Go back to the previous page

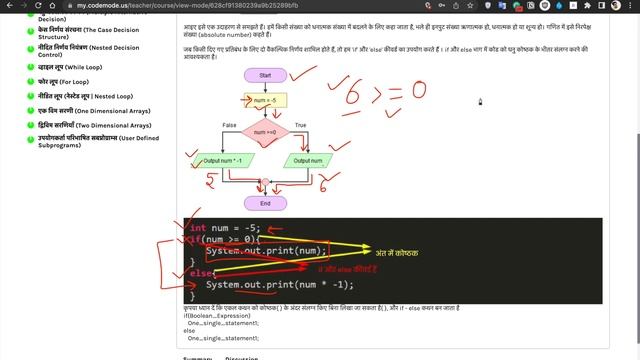pyautogui.click(x=10, y=5)
